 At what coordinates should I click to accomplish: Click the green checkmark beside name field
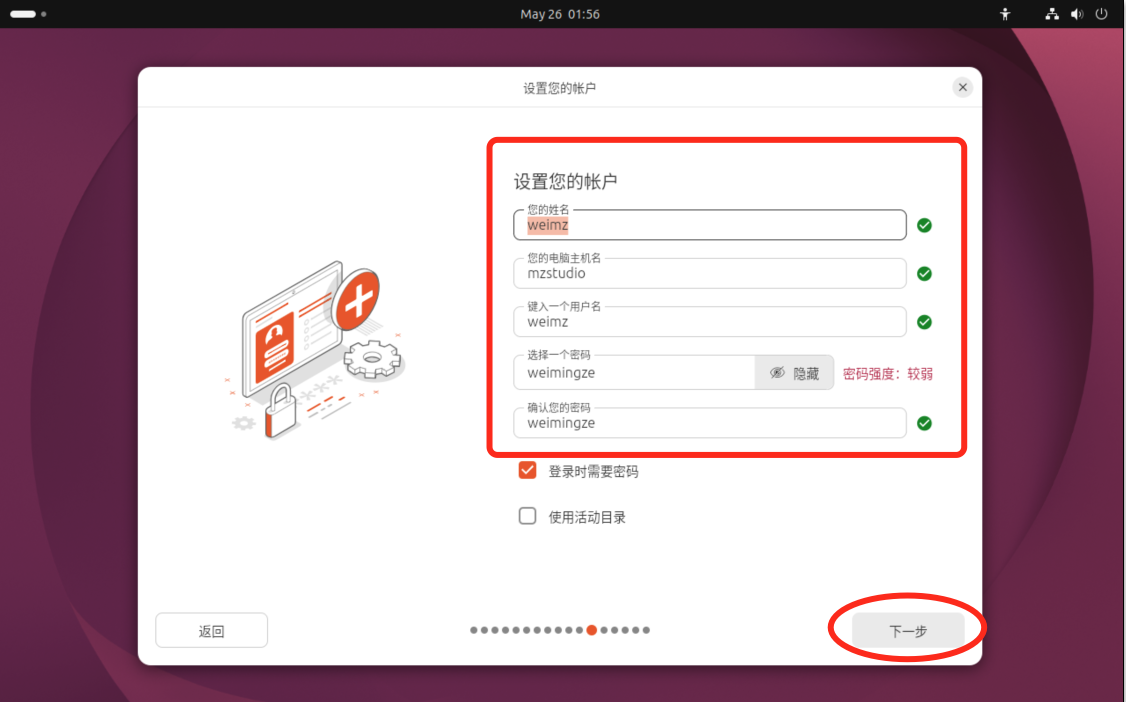click(924, 225)
